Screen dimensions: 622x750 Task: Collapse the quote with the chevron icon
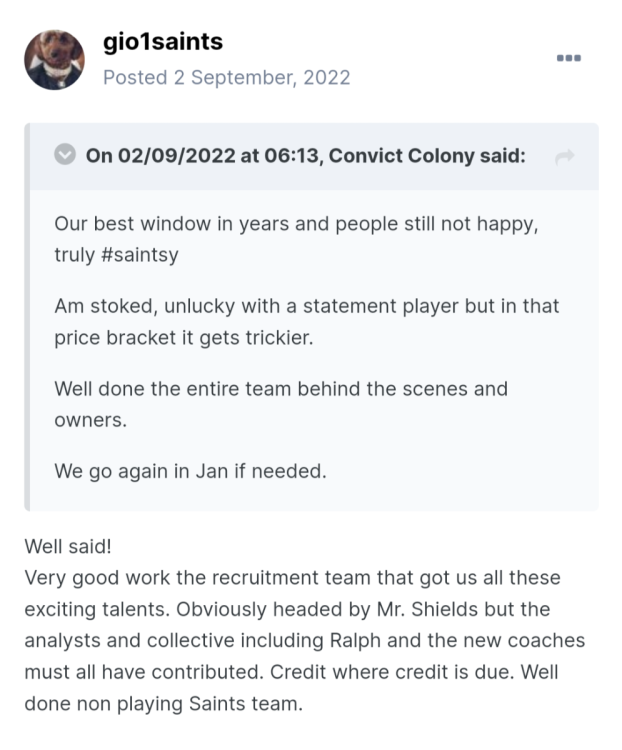[65, 155]
